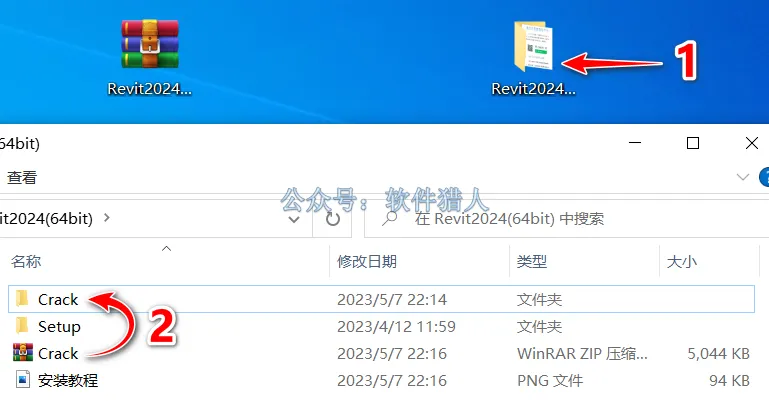The height and width of the screenshot is (401, 769).
Task: Select the size 94 KB
Action: point(729,380)
